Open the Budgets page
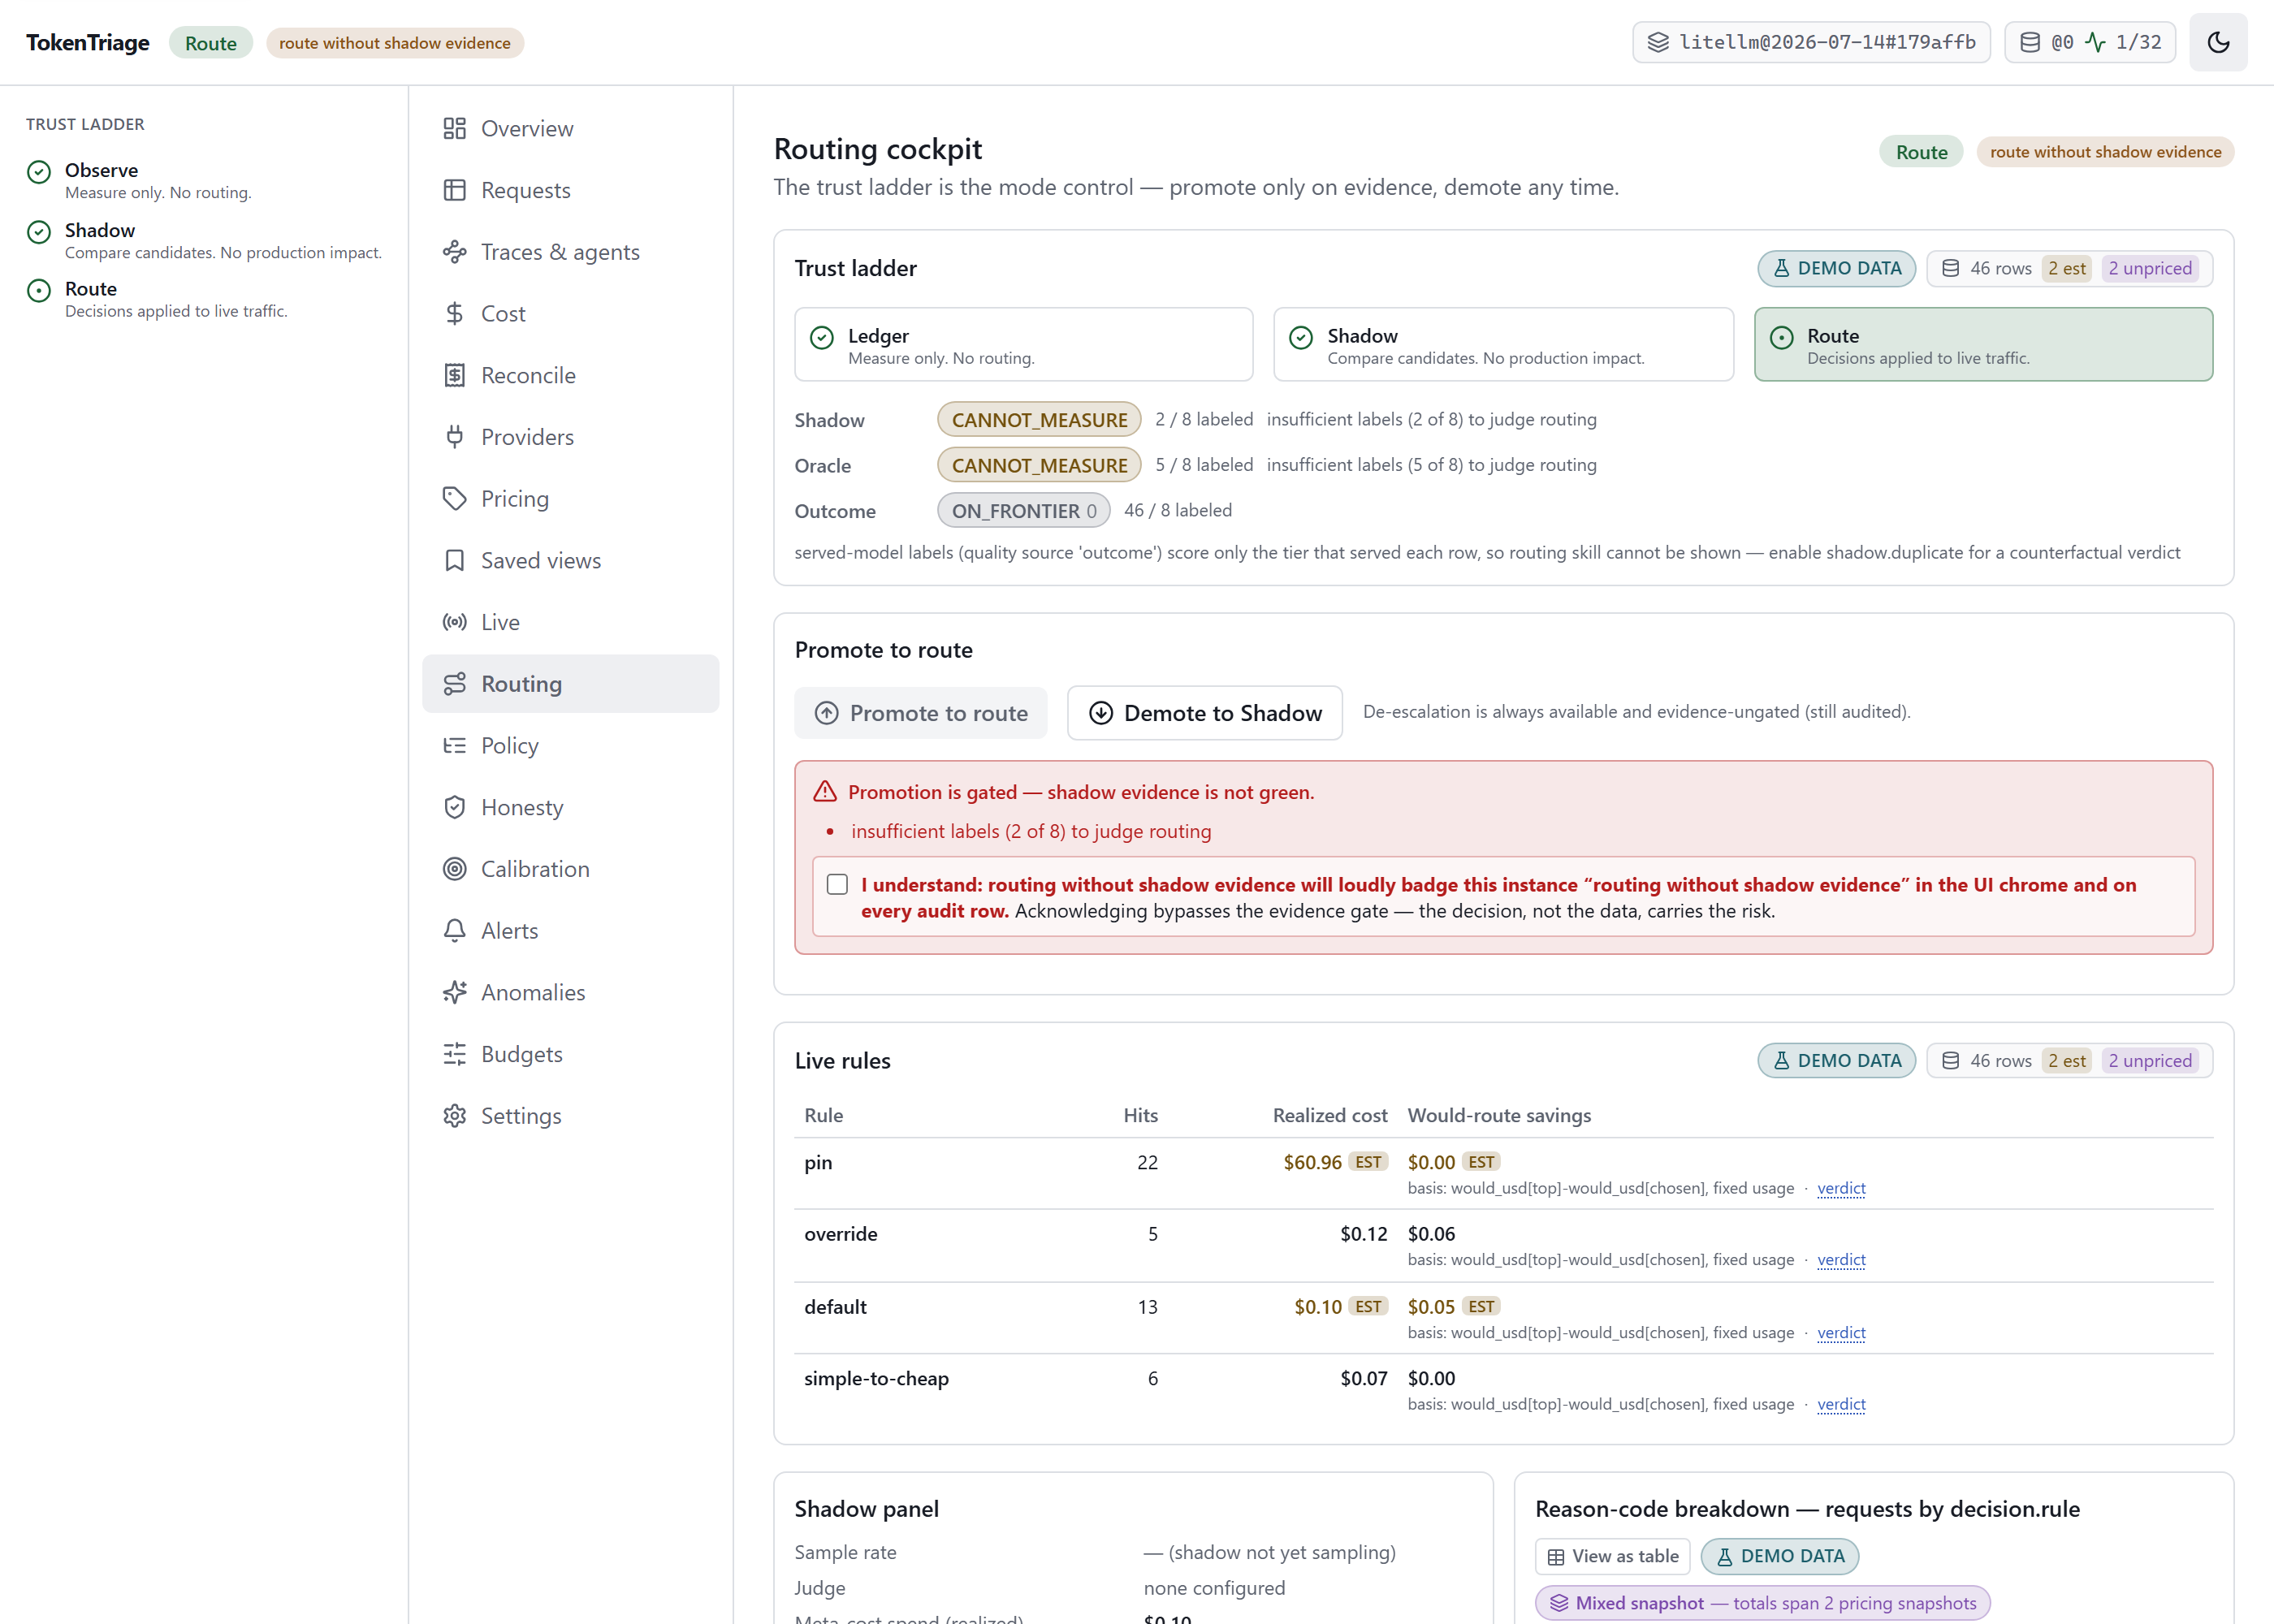The image size is (2274, 1624). [x=570, y=1054]
